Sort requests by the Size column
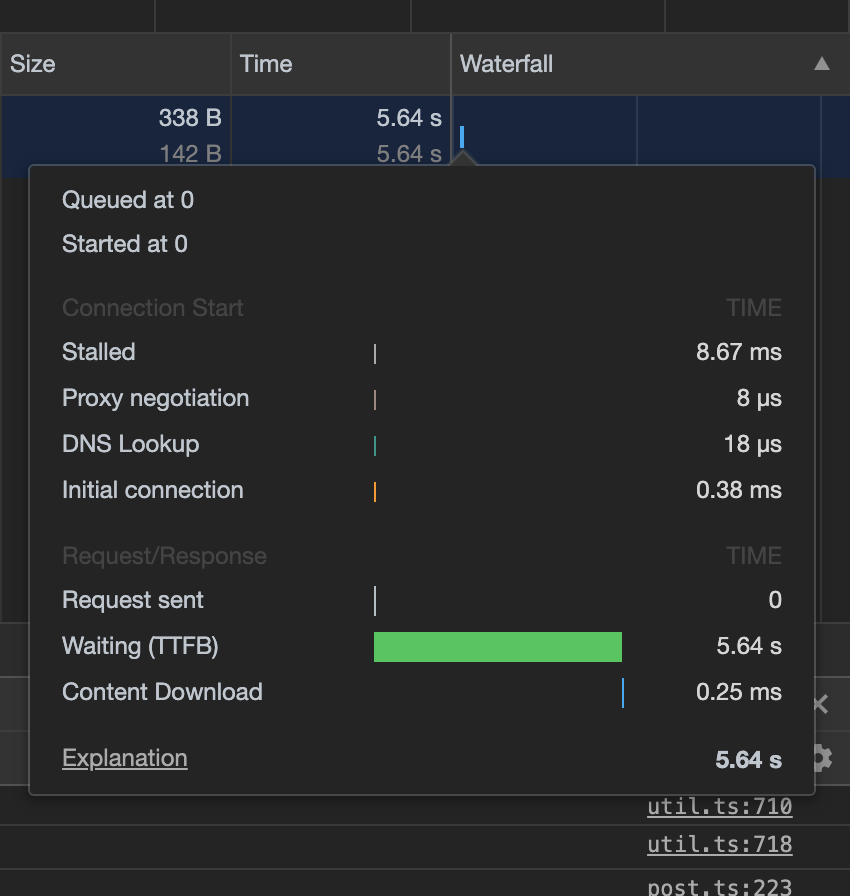The image size is (850, 896). pos(33,64)
